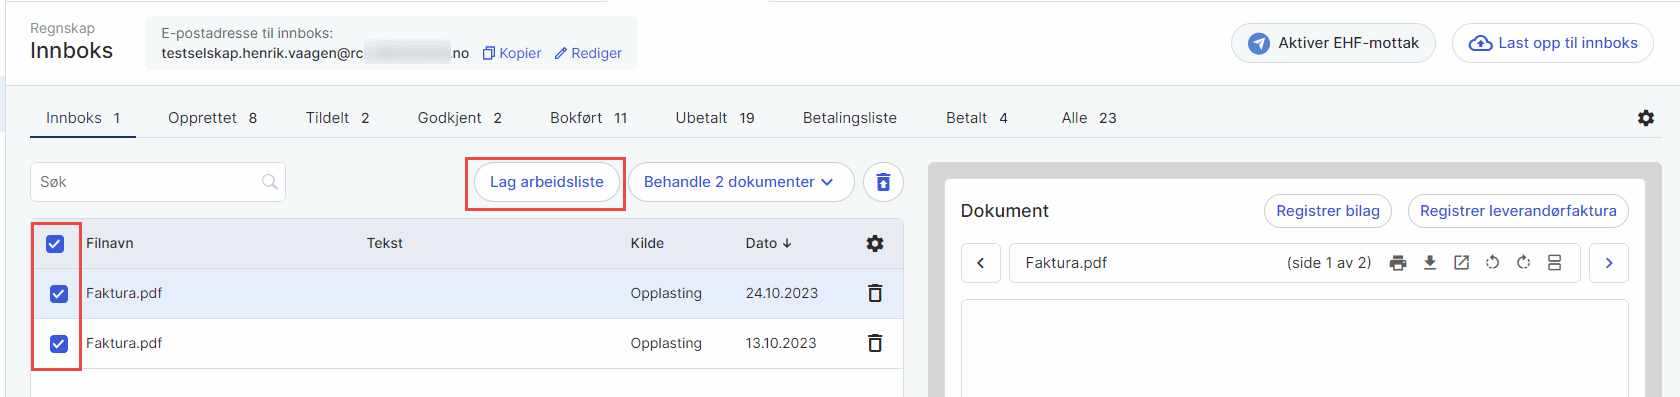The image size is (1680, 397).
Task: Select Faktura.pdf file name dated 24.10.2023
Action: 124,293
